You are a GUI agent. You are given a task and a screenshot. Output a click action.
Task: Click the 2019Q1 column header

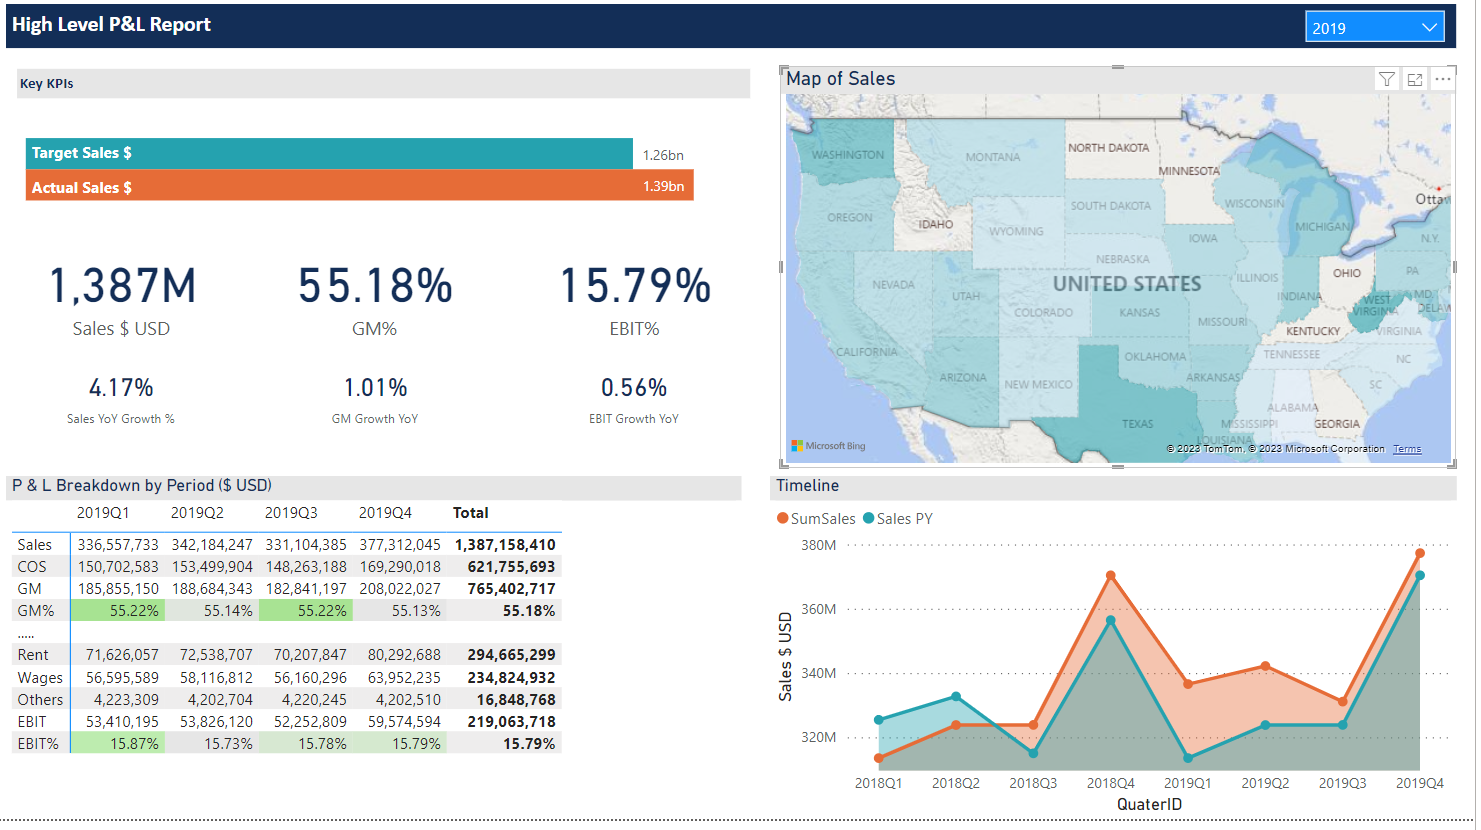pos(103,513)
